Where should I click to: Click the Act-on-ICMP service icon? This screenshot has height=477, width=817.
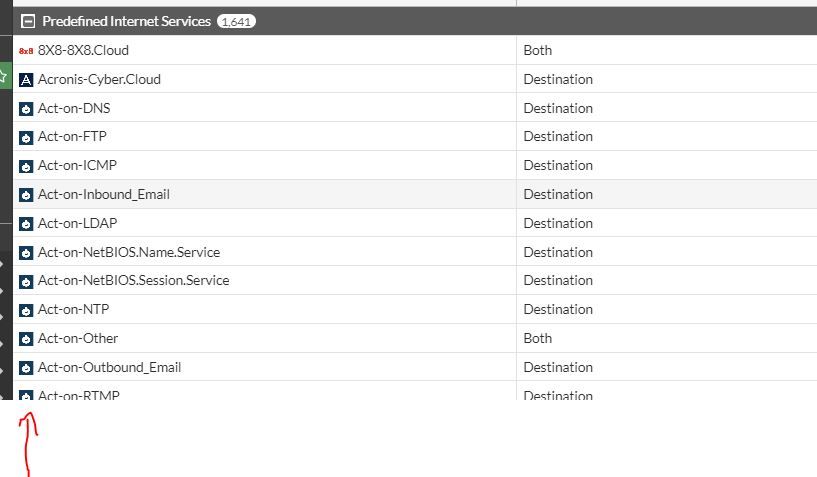[x=26, y=166]
